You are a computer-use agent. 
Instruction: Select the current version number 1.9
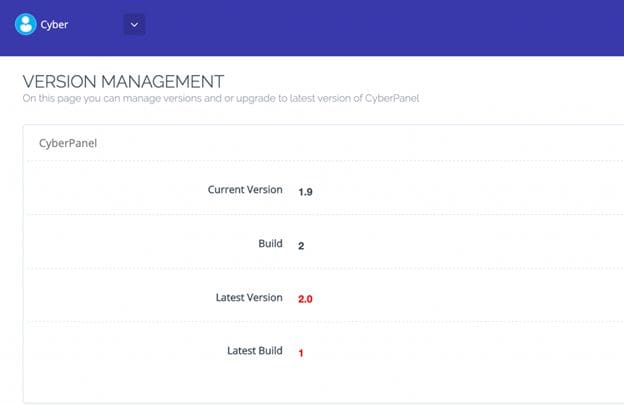pyautogui.click(x=306, y=191)
